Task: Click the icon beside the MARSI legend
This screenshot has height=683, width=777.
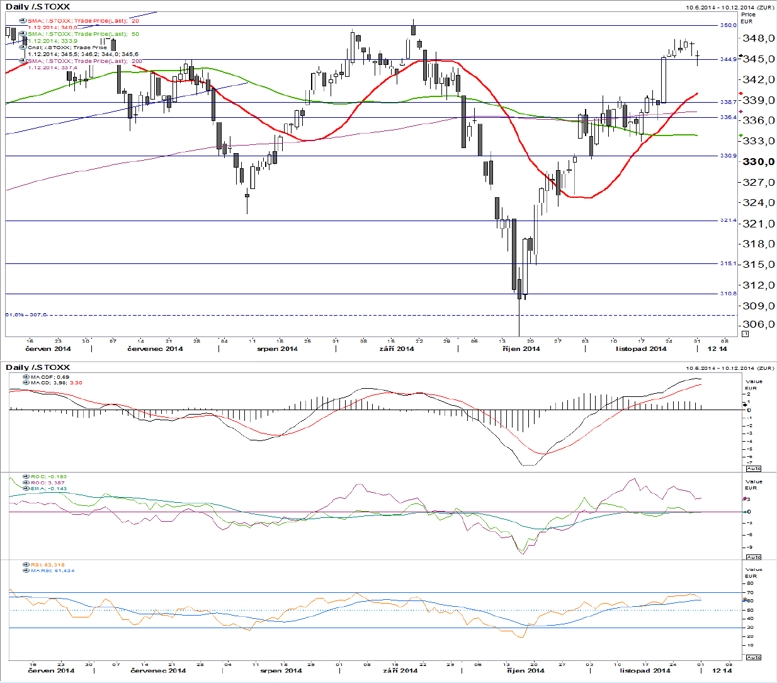Action: [x=26, y=570]
